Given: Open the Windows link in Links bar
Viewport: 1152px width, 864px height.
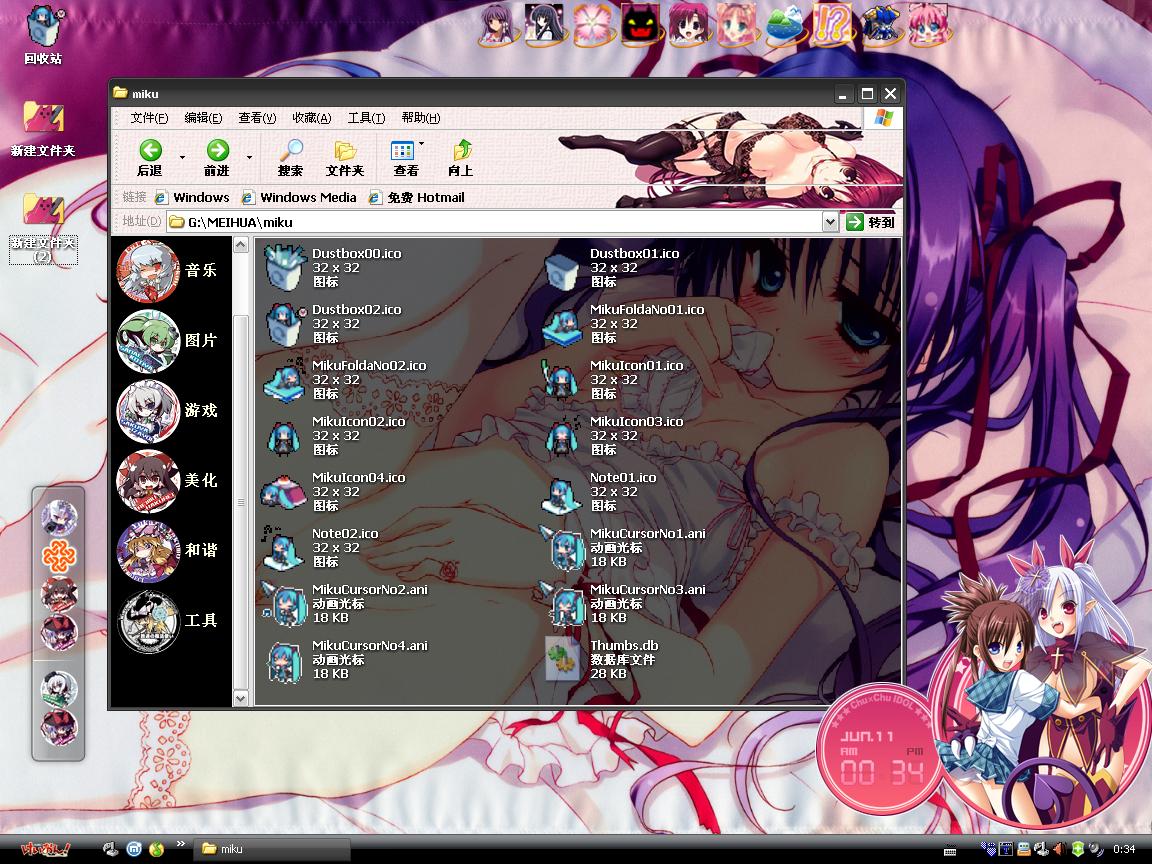Looking at the screenshot, I should 192,197.
